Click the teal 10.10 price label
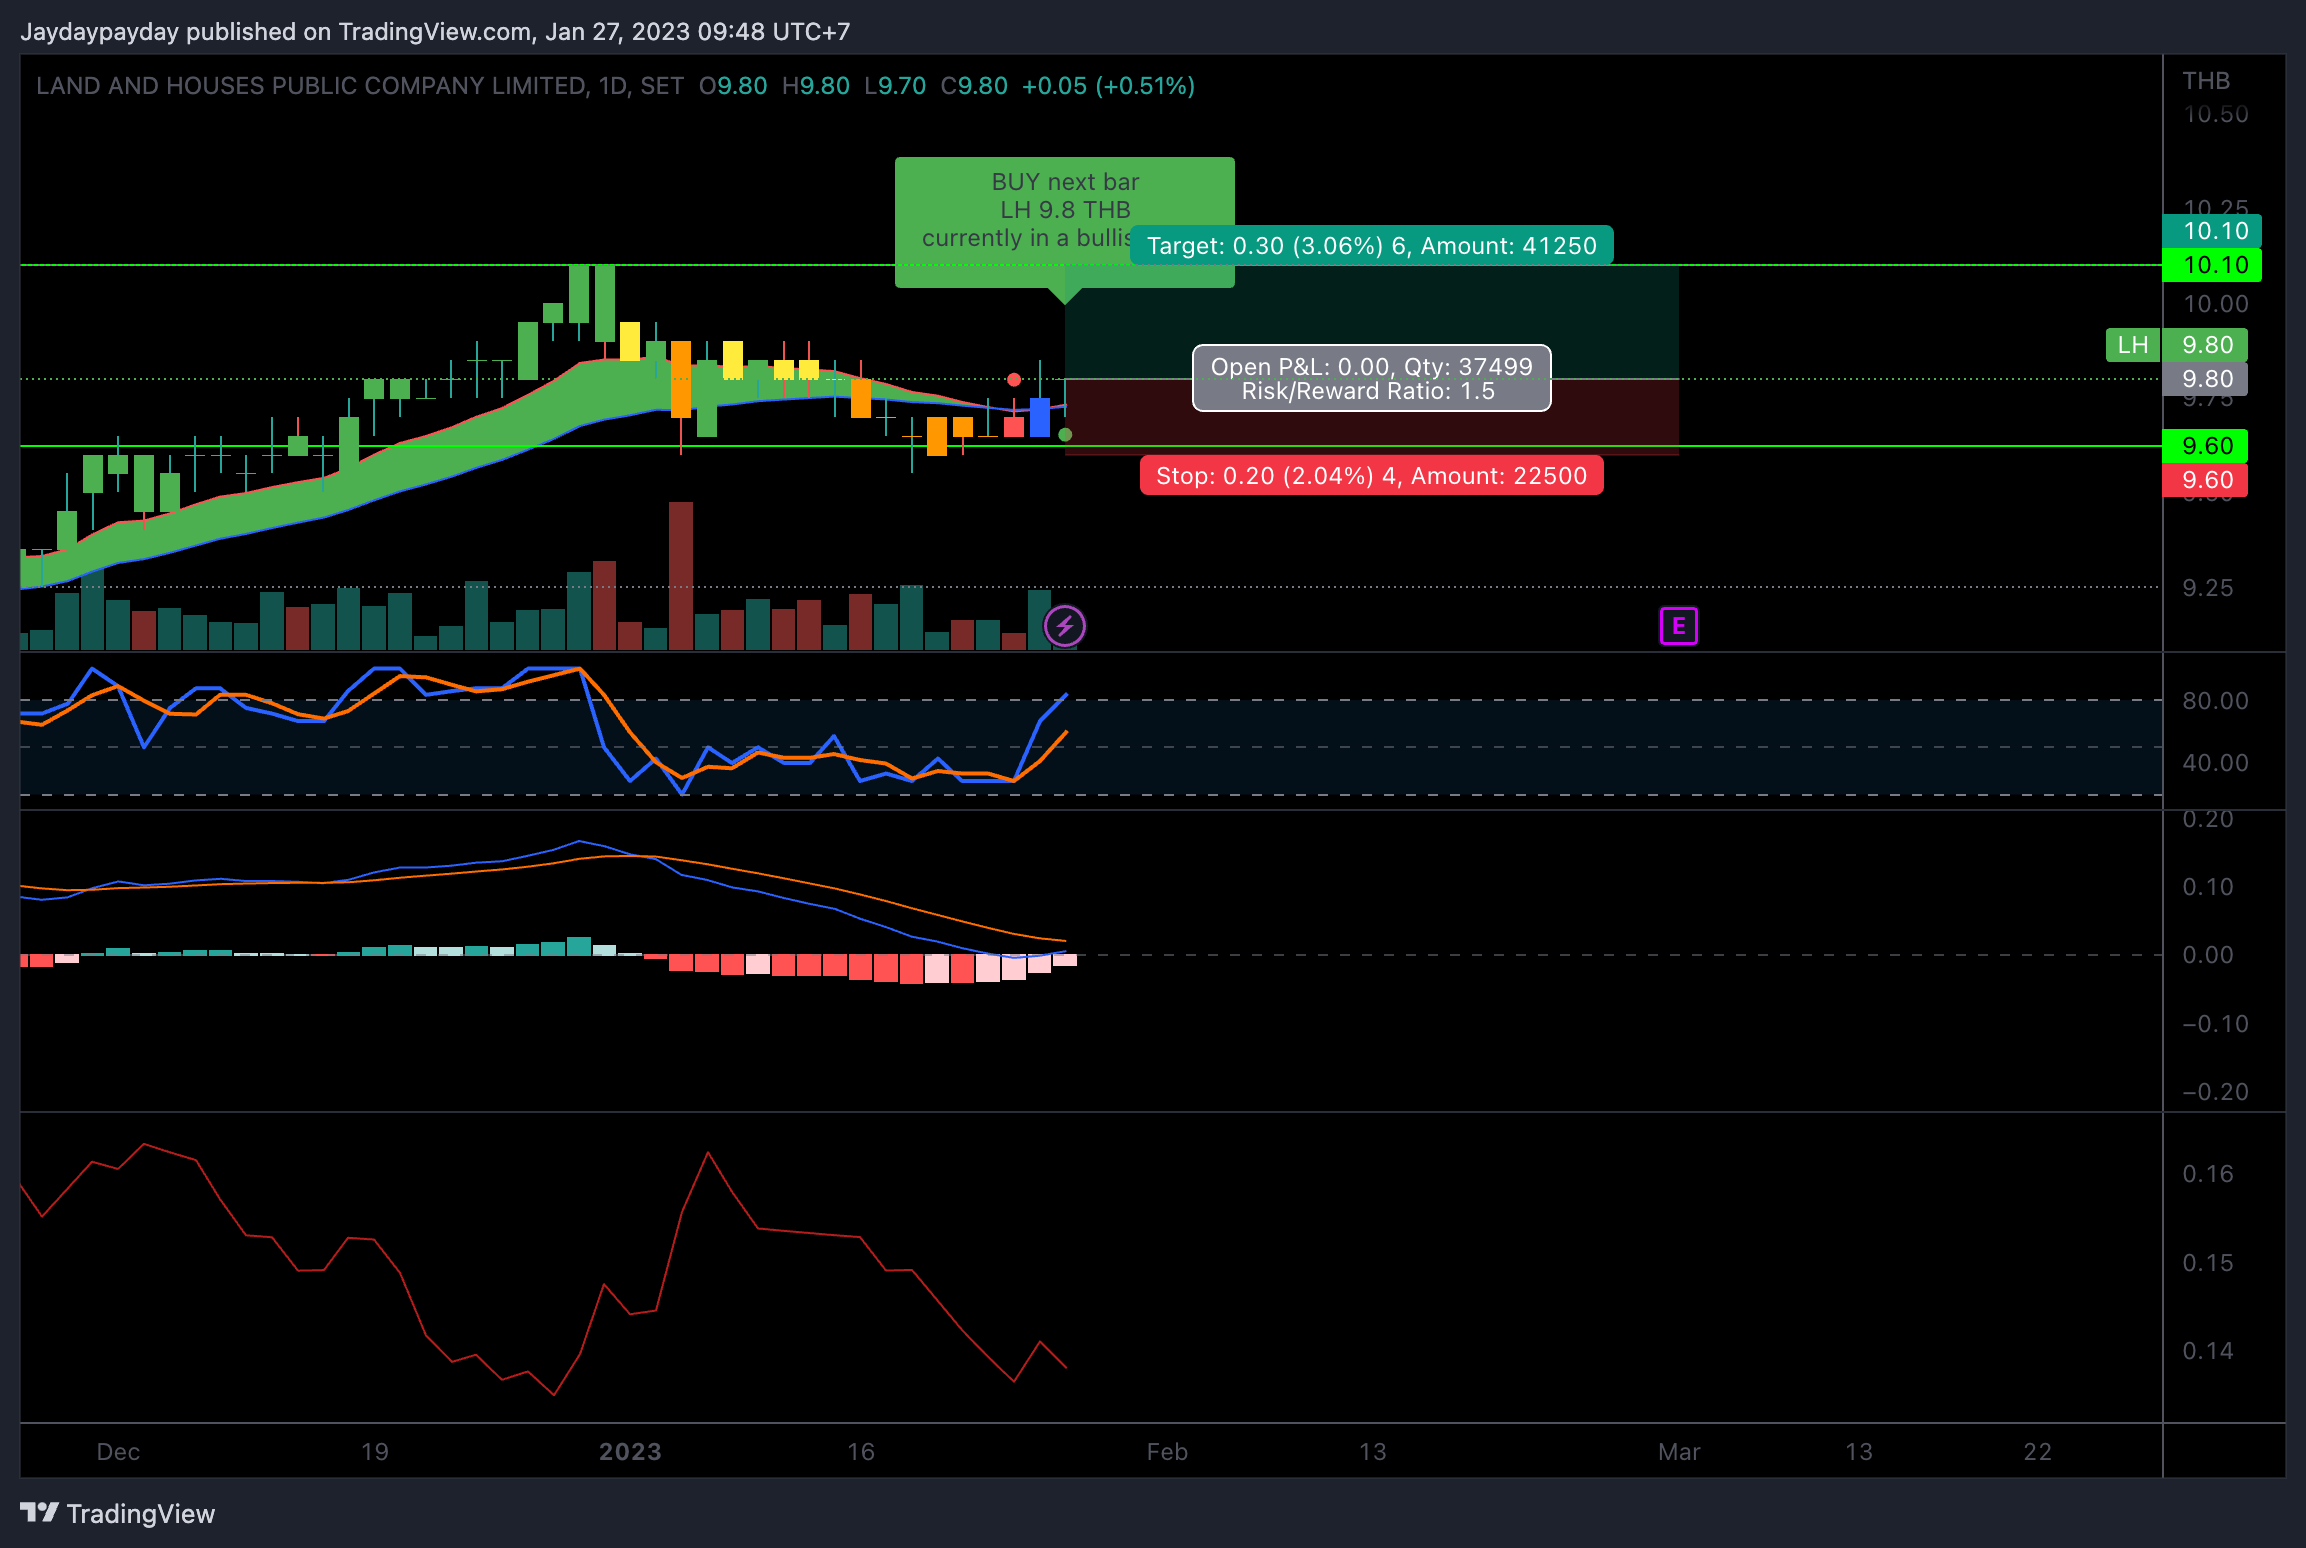2306x1548 pixels. [2214, 231]
